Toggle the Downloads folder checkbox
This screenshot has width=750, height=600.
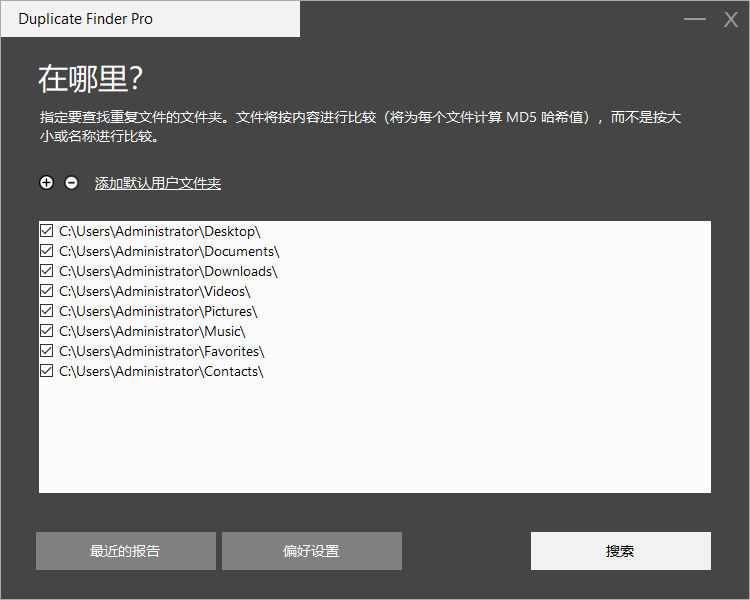[46, 271]
